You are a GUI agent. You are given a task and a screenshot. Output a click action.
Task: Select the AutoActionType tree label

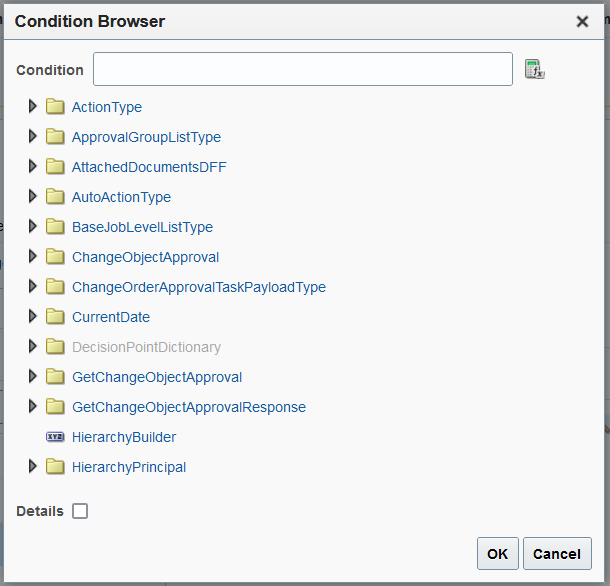(121, 197)
